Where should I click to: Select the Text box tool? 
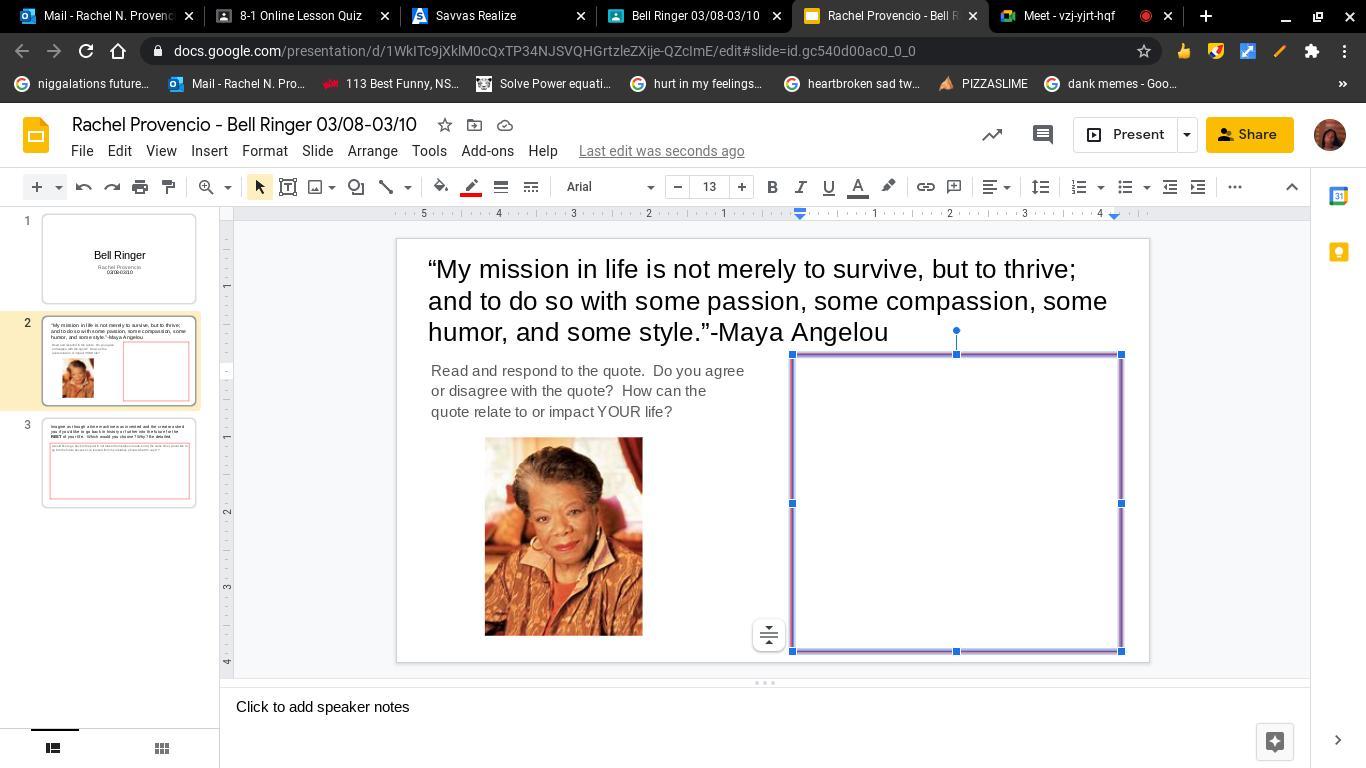[x=288, y=187]
